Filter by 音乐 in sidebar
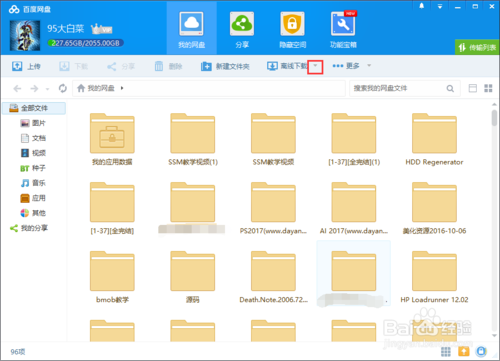Screen dimensions: 500x361 click(33, 183)
